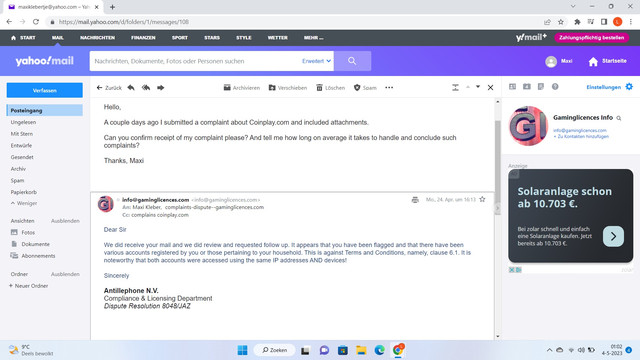Screen dimensions: 640x360
Task: Open the notepad panel icon
Action: coord(541,87)
